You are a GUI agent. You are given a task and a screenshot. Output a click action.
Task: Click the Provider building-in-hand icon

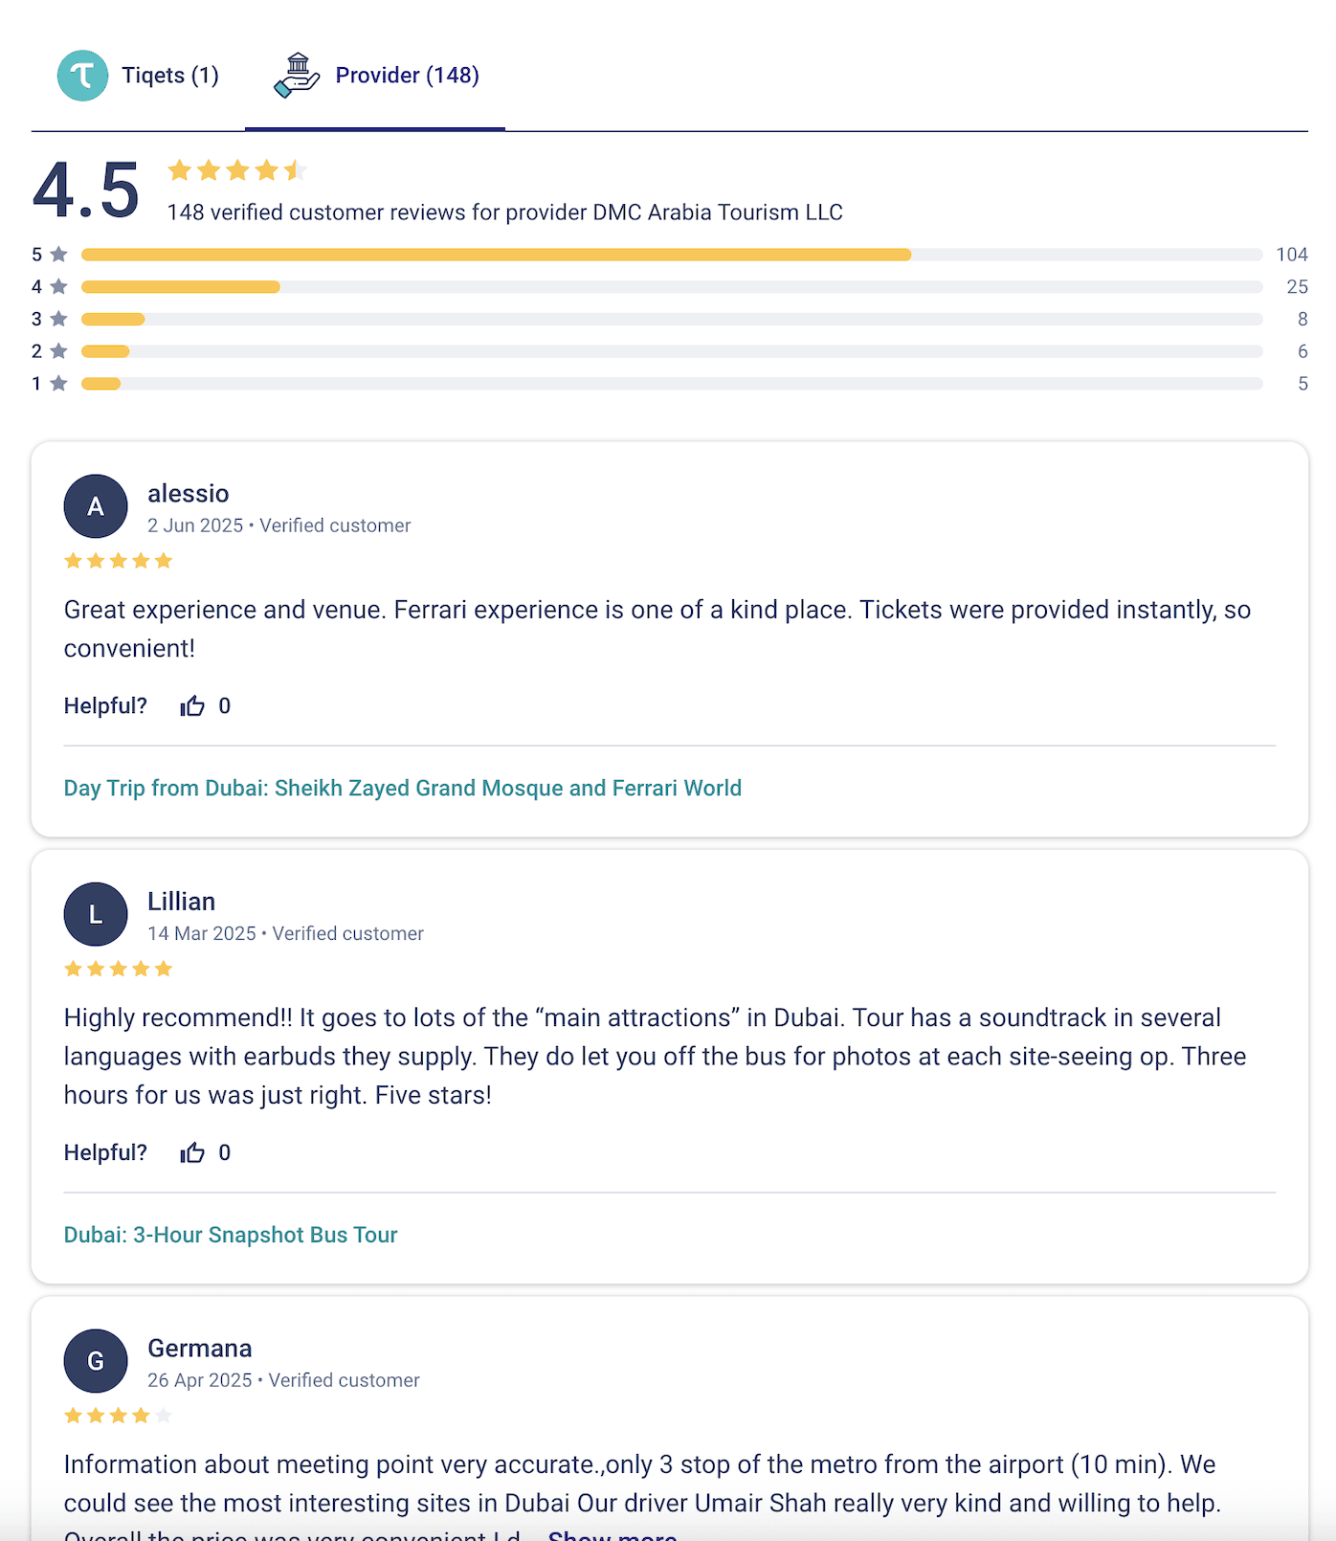pyautogui.click(x=296, y=76)
